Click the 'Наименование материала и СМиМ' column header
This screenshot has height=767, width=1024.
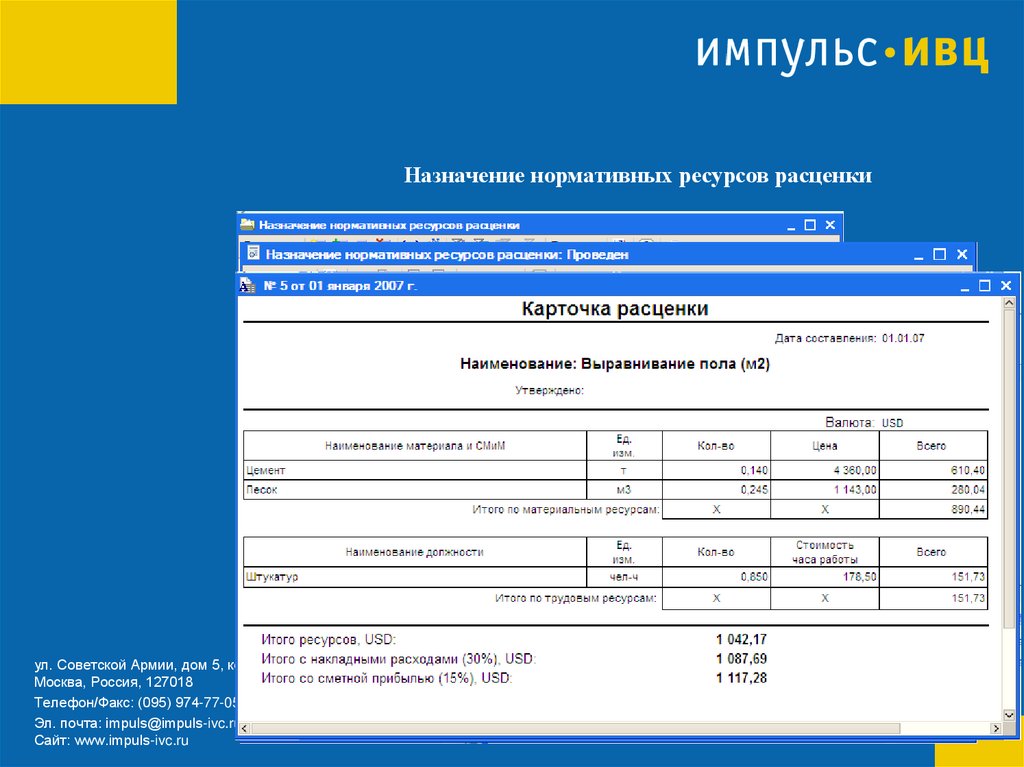pos(415,446)
